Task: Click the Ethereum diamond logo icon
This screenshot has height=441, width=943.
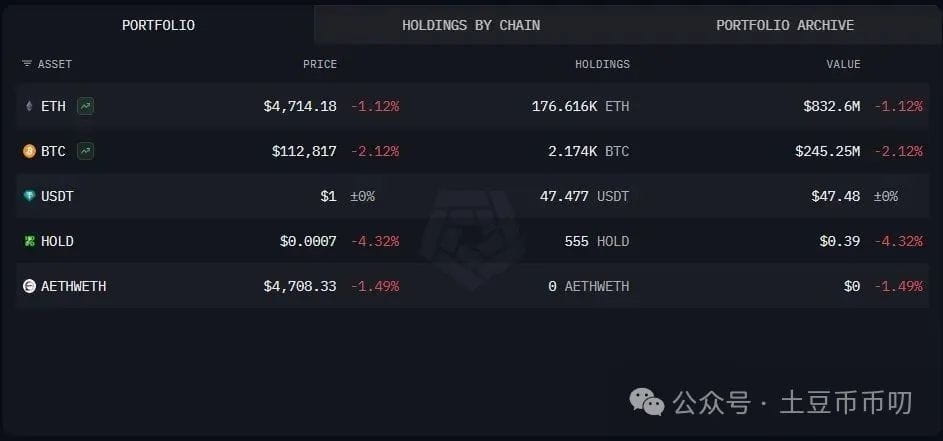Action: [x=29, y=106]
